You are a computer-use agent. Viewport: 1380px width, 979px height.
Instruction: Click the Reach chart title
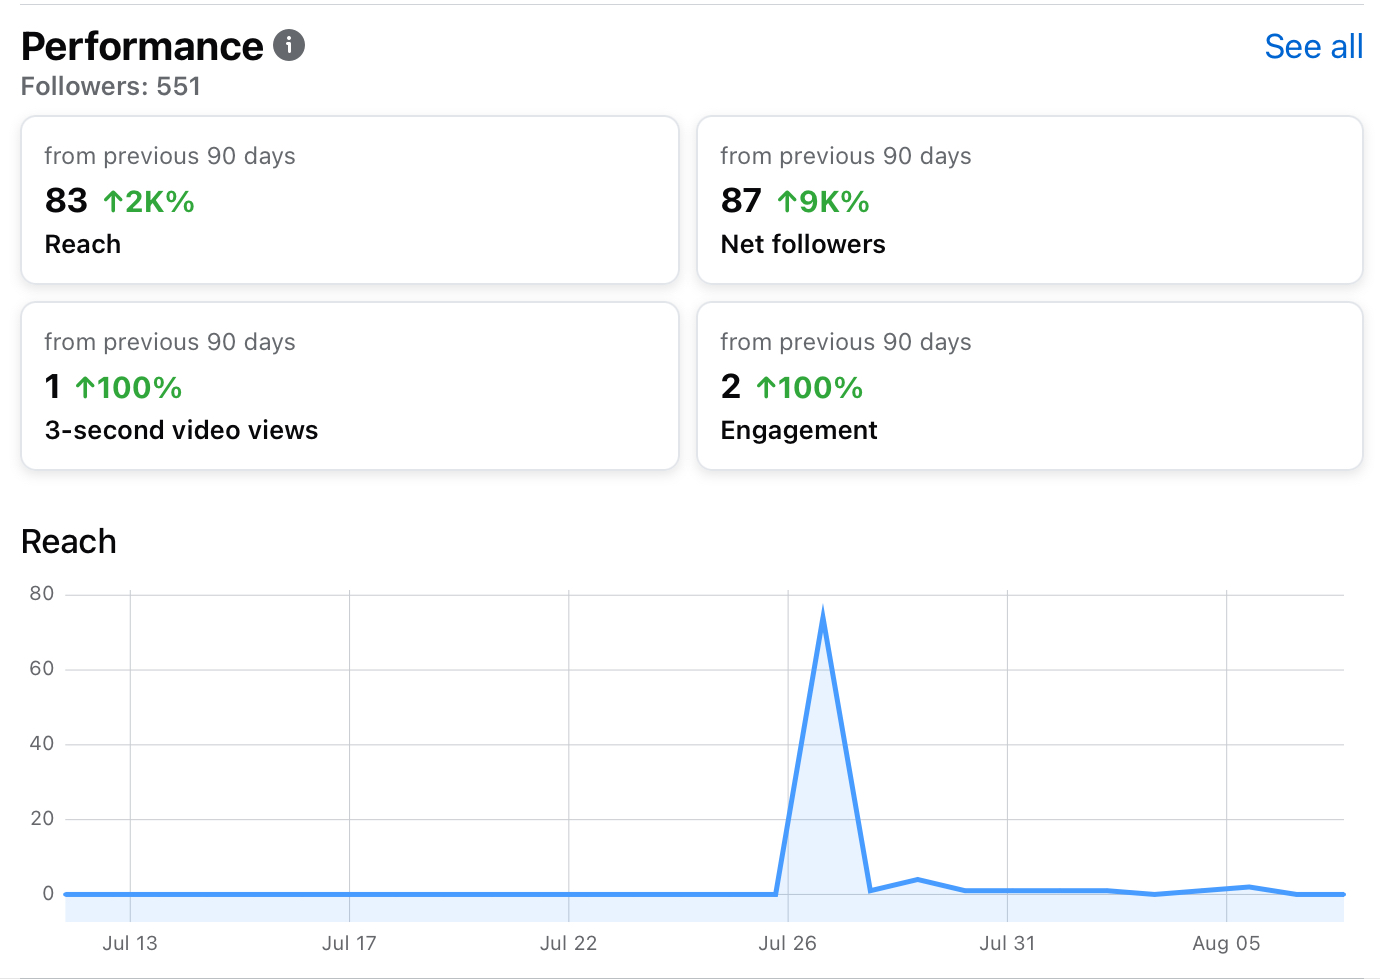click(x=69, y=542)
